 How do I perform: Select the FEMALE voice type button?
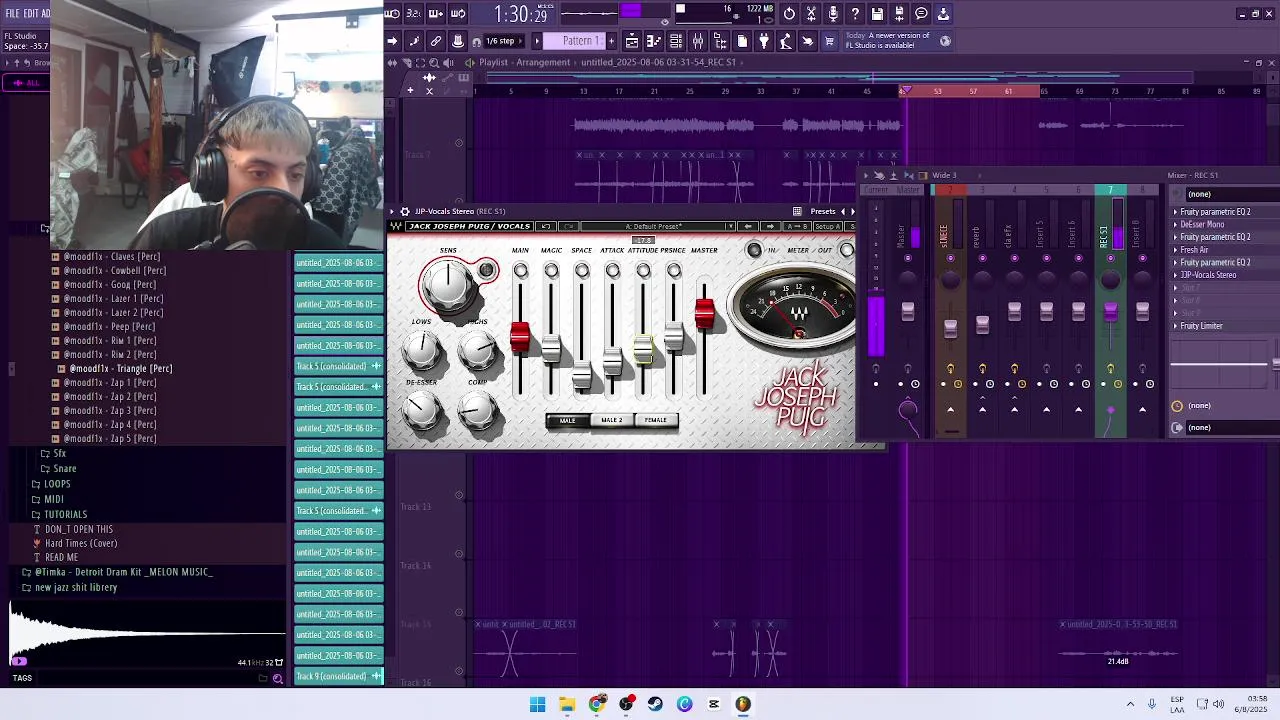pos(655,420)
